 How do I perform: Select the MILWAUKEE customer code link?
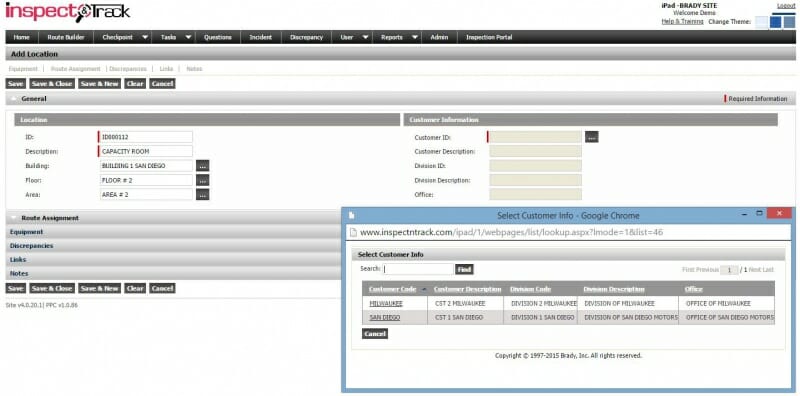click(x=386, y=303)
